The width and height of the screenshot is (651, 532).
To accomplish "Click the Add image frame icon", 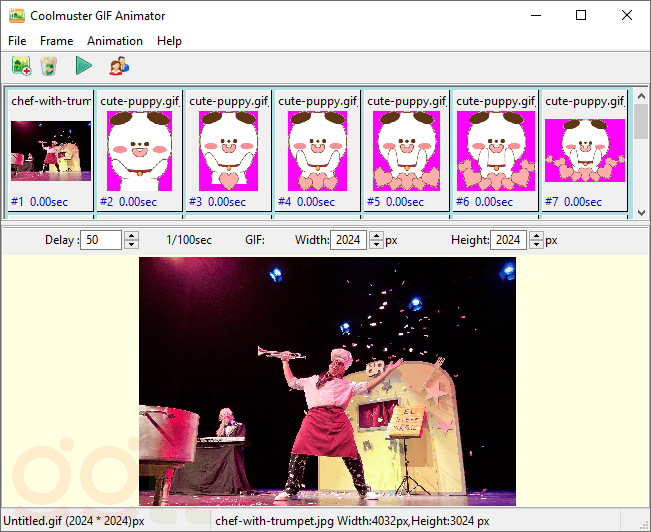I will (21, 66).
